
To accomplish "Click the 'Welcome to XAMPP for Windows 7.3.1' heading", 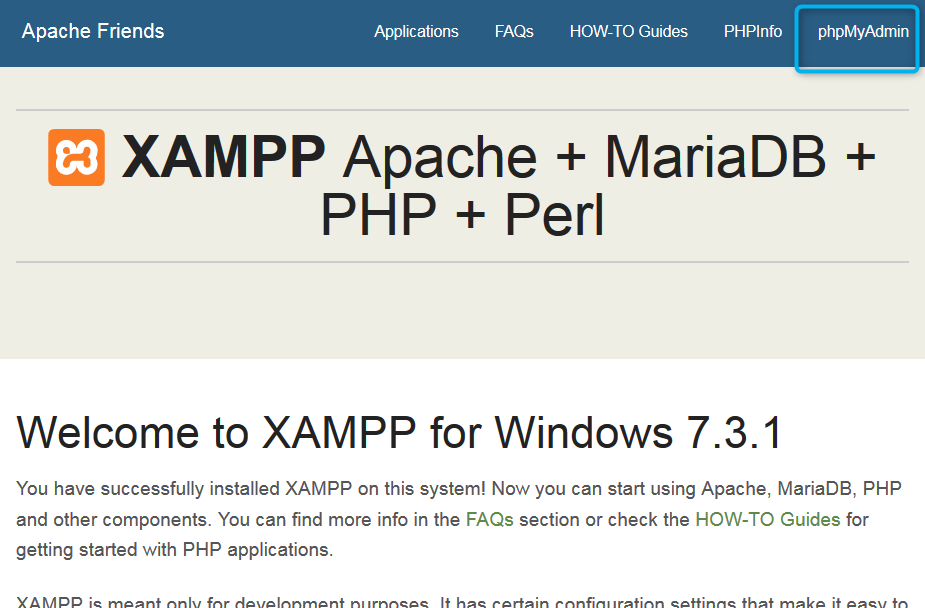I will pyautogui.click(x=399, y=433).
